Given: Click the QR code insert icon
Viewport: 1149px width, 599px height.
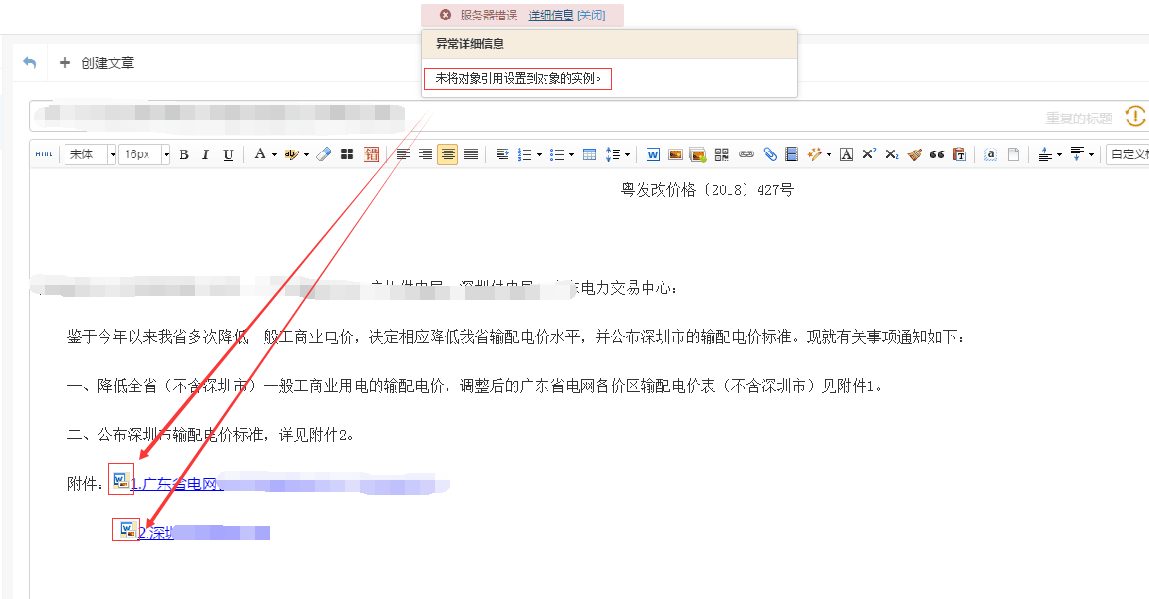Looking at the screenshot, I should coord(721,155).
